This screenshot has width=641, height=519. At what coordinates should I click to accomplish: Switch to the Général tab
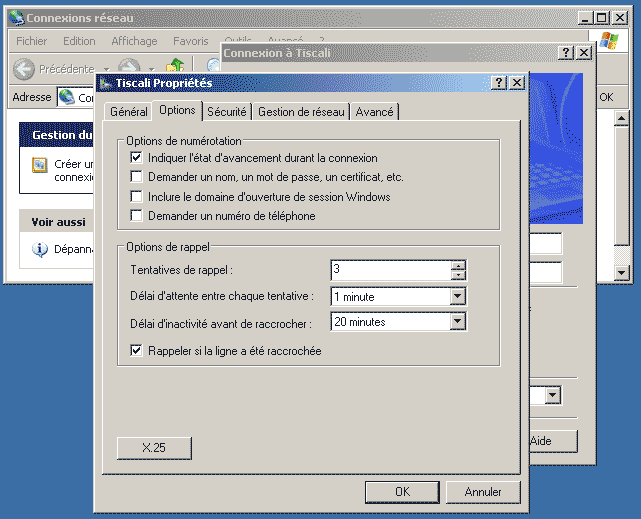pos(129,112)
